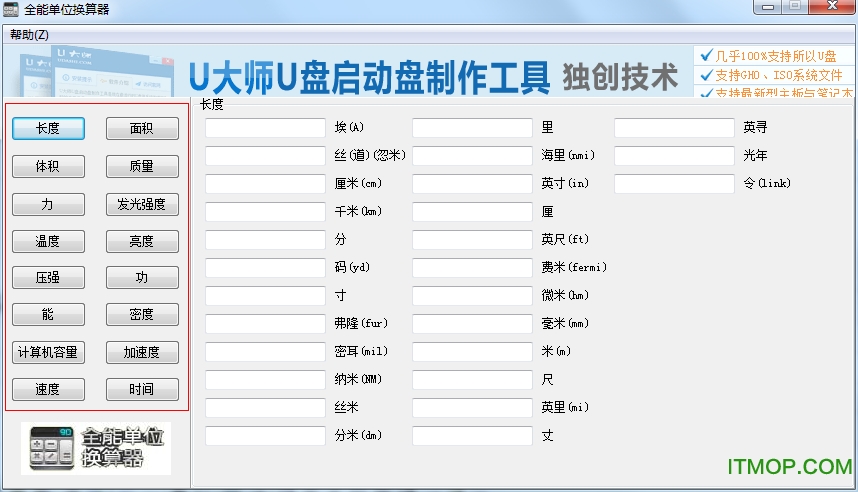Screen dimensions: 858x492
Task: Click the 弗隆(fur) input box
Action: point(265,324)
